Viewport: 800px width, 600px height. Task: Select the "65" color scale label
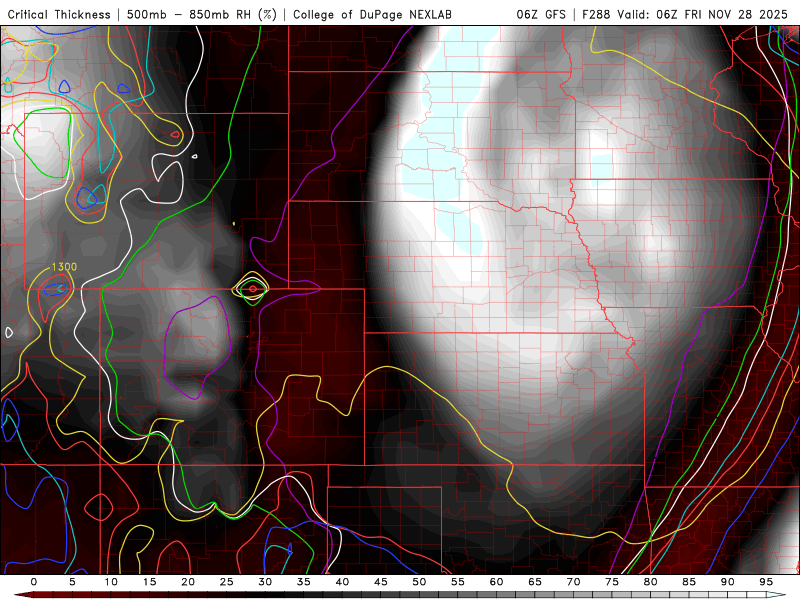pyautogui.click(x=535, y=582)
